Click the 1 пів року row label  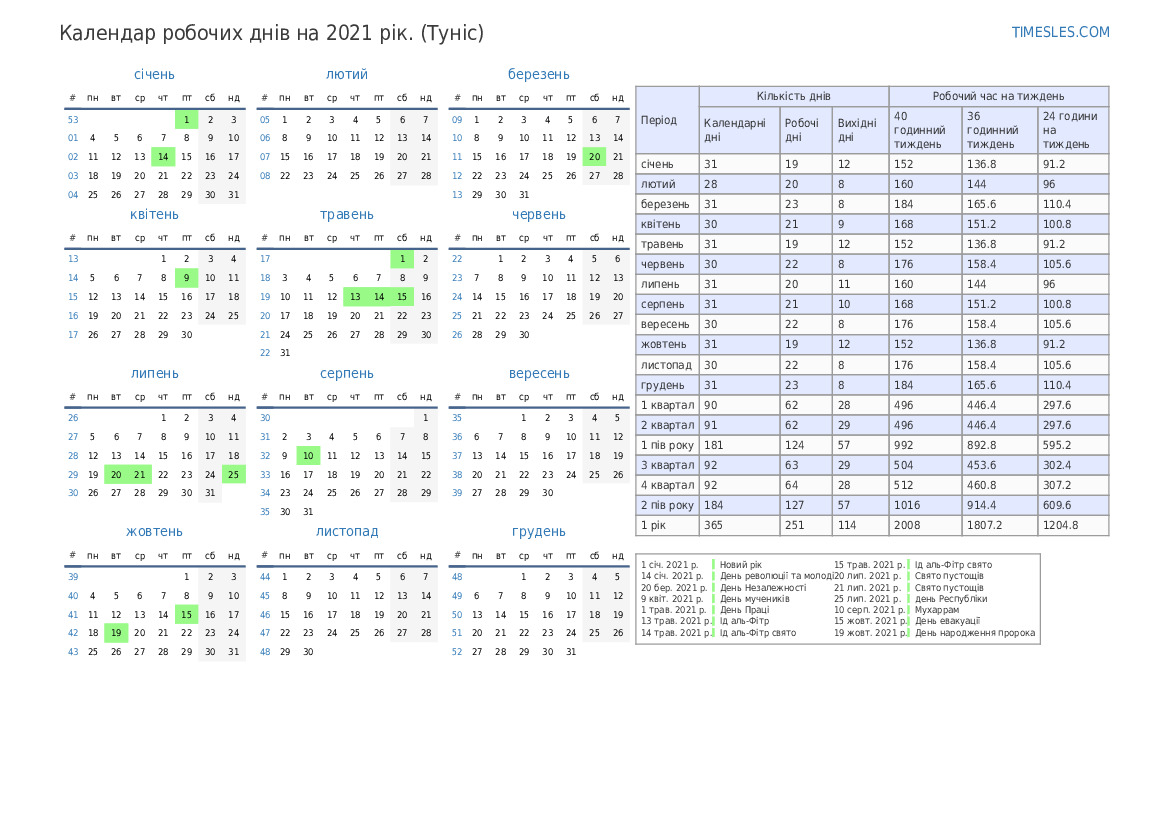tap(666, 445)
